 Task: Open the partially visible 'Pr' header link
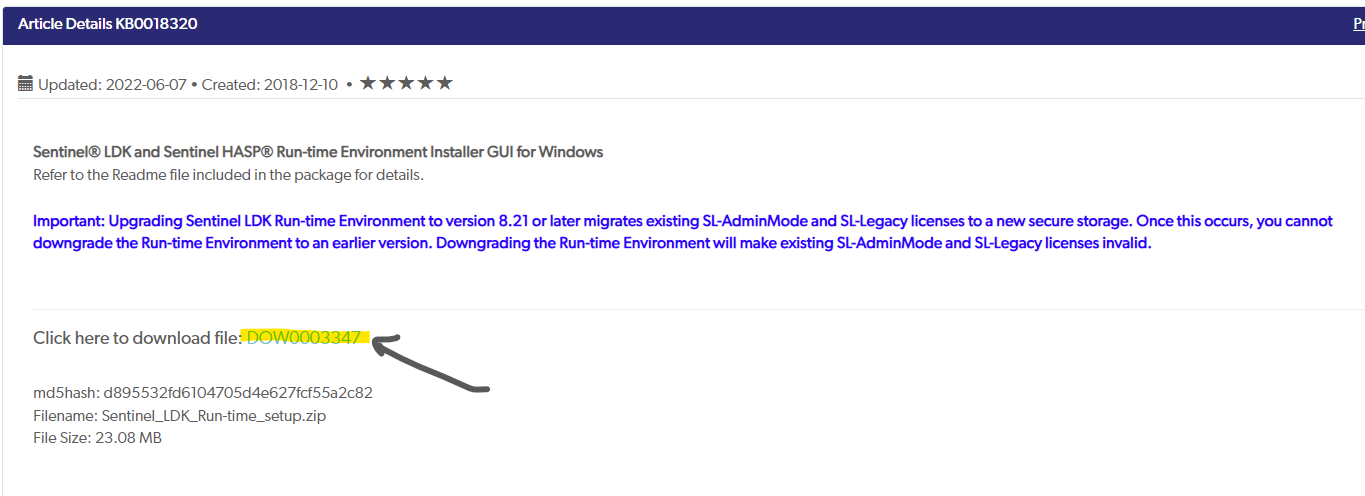[1359, 23]
